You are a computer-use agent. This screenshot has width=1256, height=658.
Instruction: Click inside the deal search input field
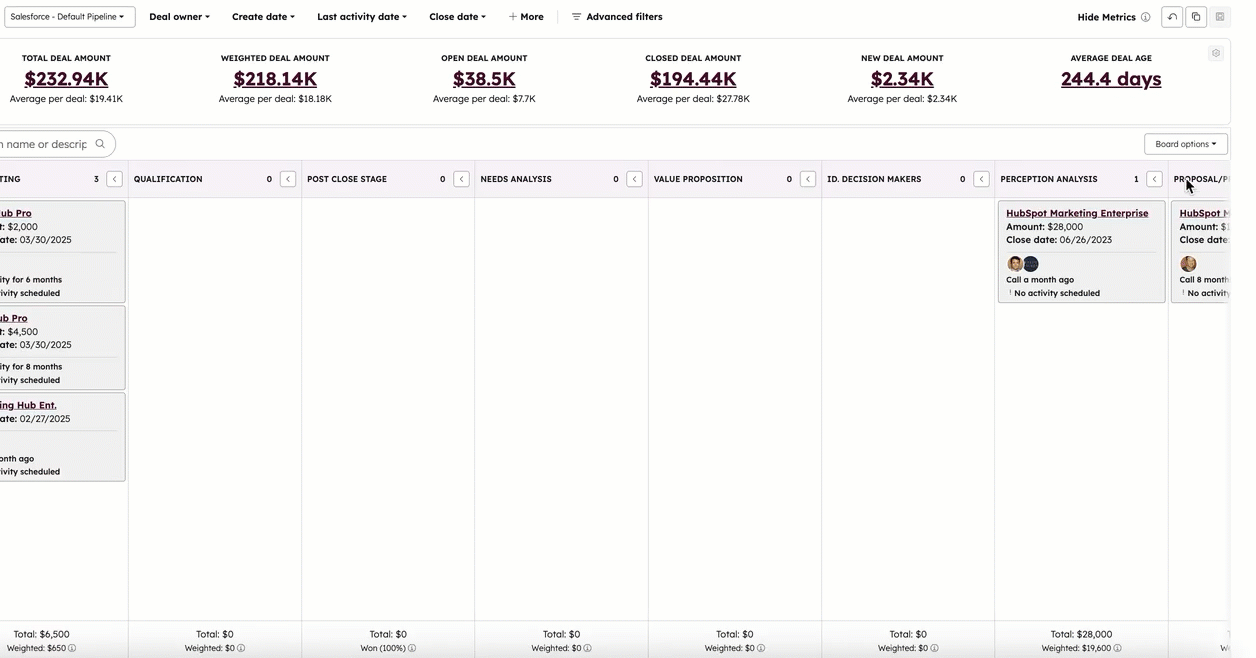45,143
